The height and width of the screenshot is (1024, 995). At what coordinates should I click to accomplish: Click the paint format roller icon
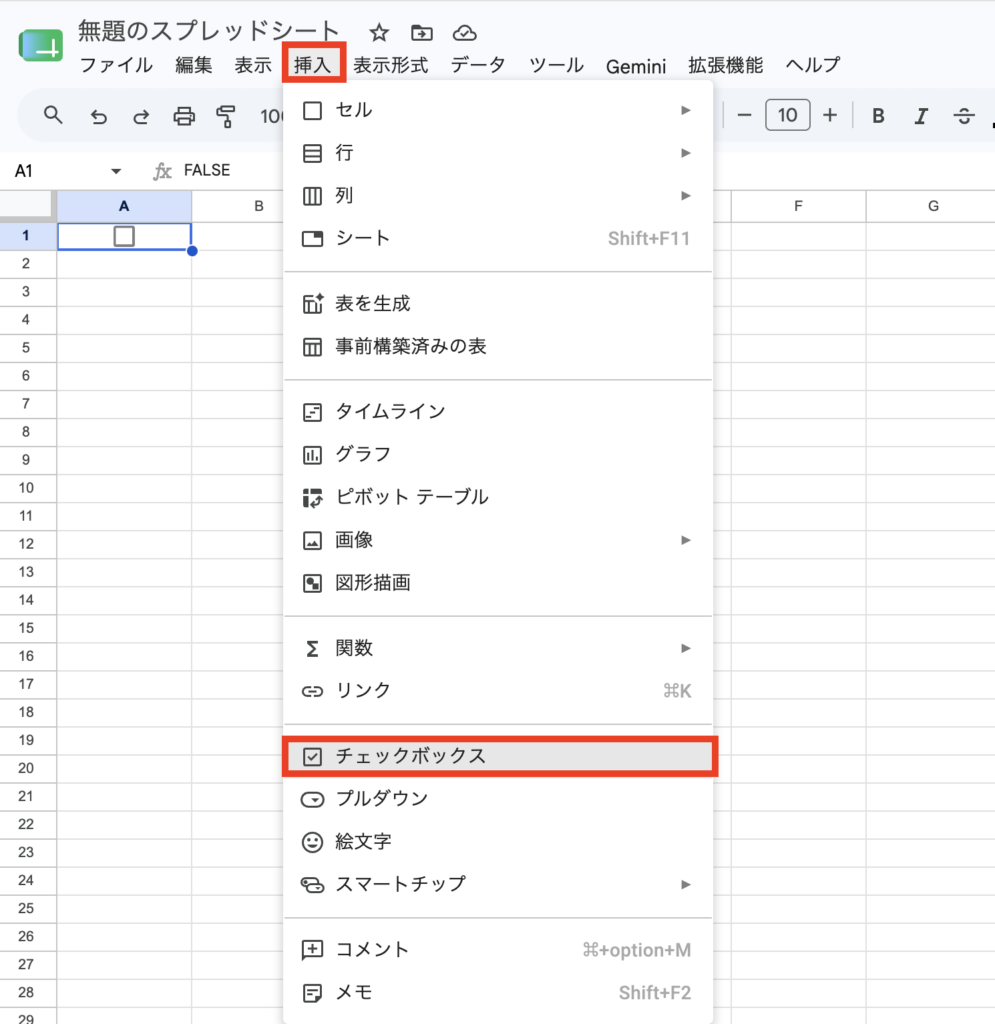(x=226, y=116)
